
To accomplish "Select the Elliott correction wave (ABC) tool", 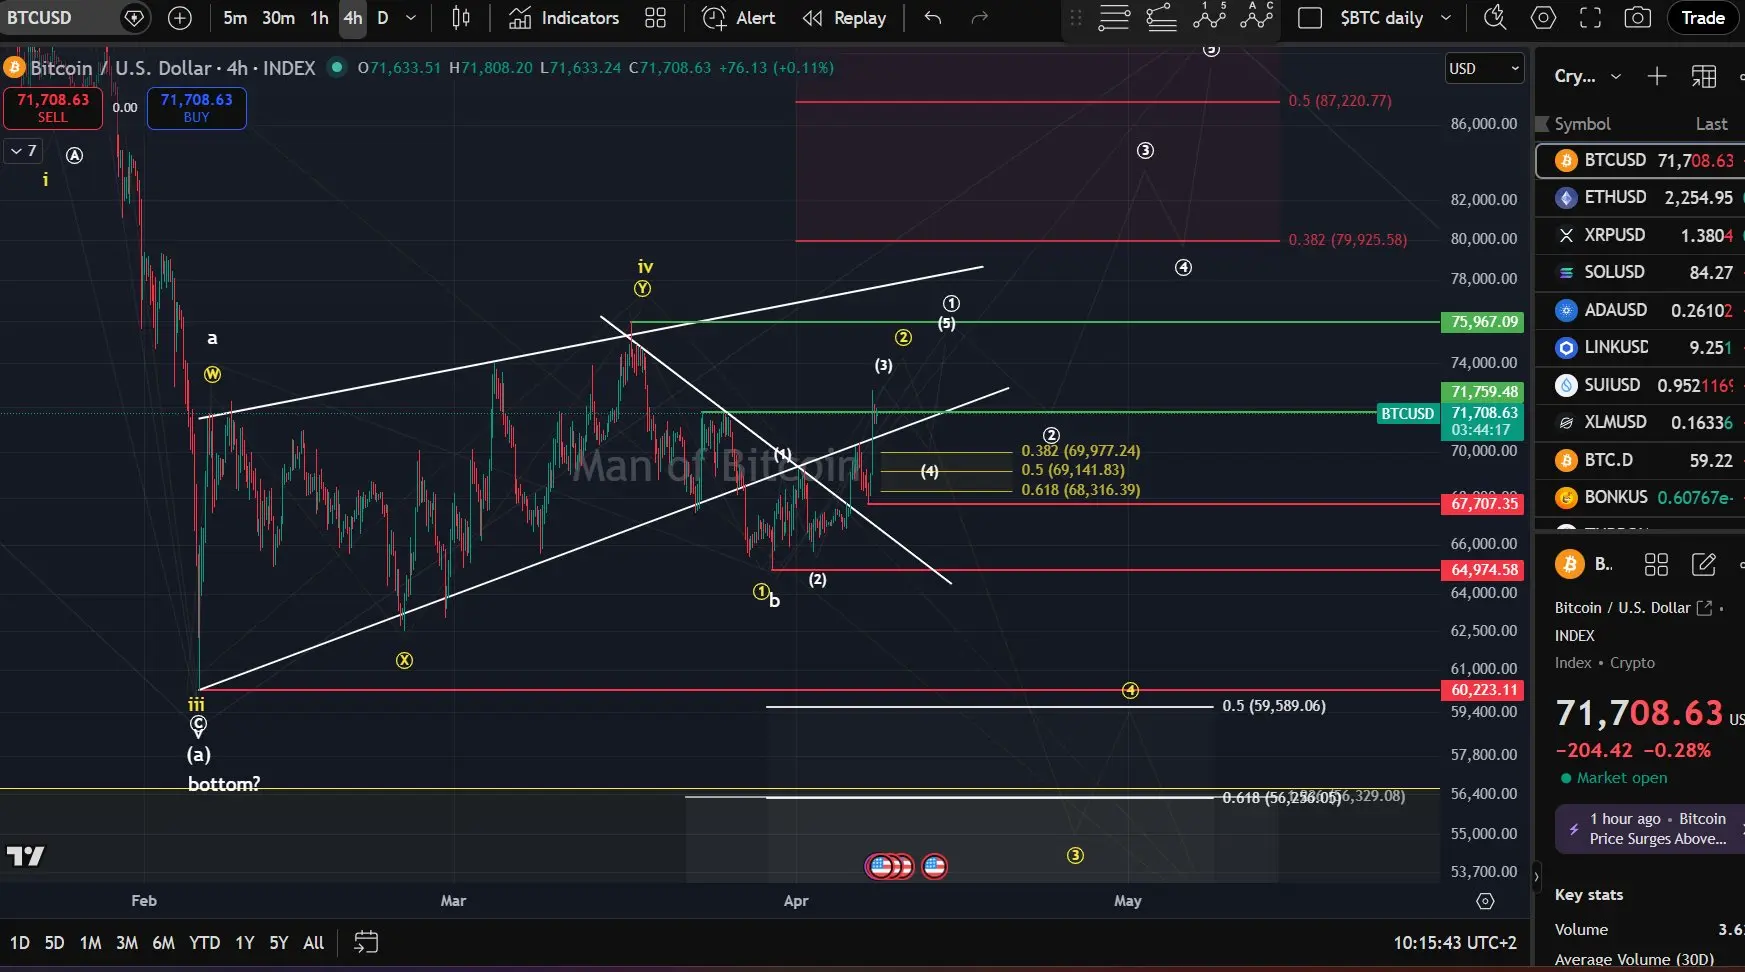I will (1256, 16).
